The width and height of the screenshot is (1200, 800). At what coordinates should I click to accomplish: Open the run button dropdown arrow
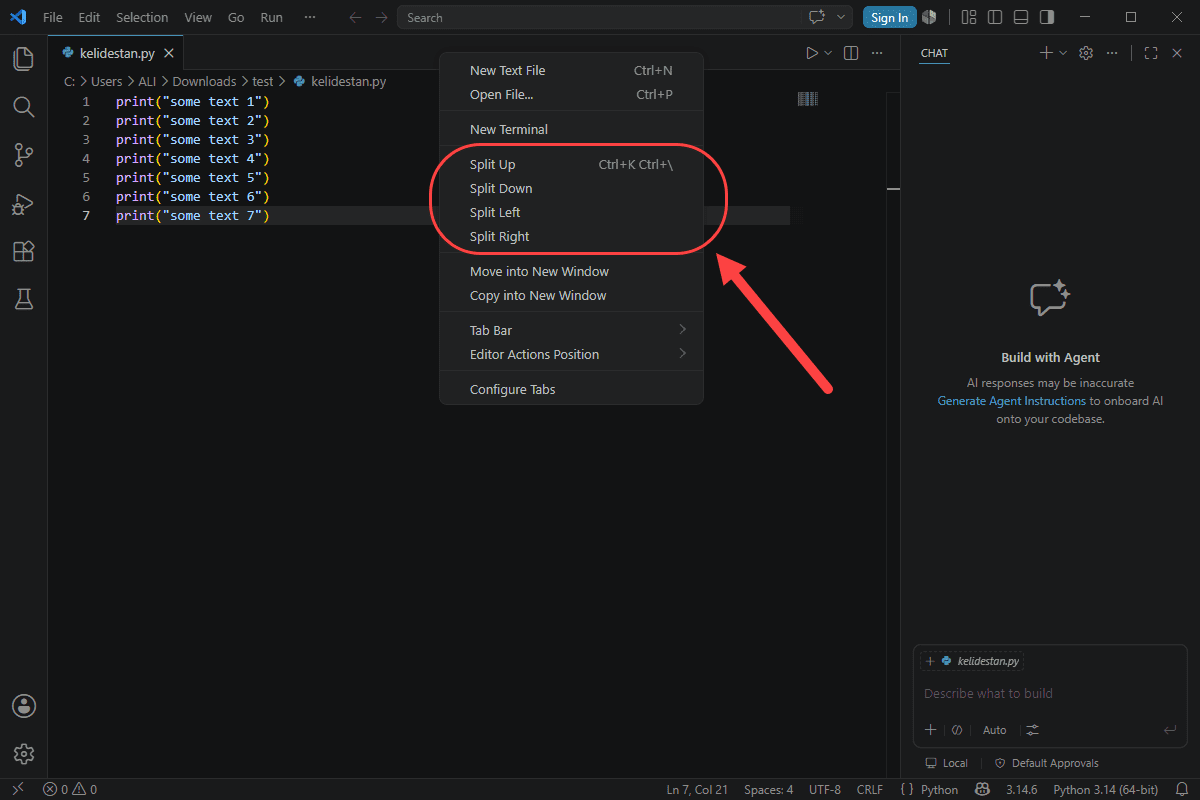pos(828,53)
